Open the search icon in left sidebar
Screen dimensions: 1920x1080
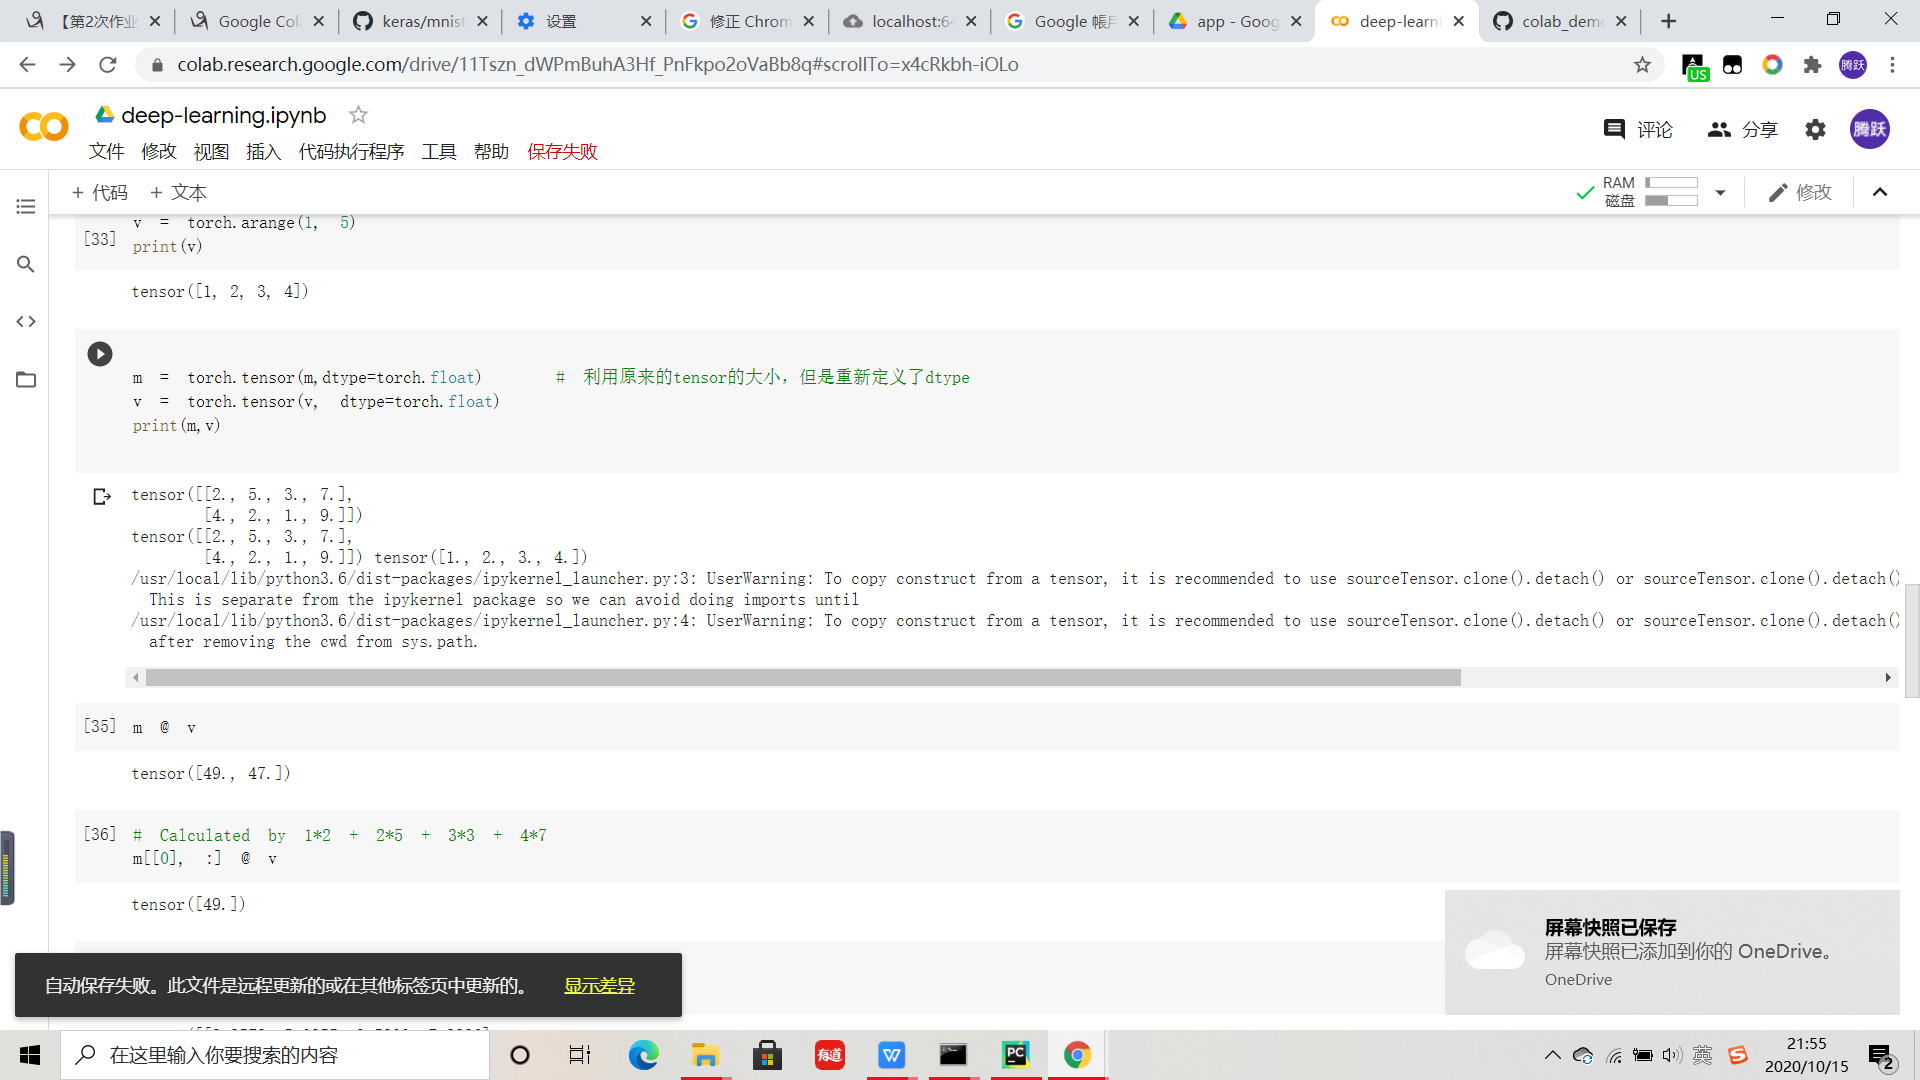[26, 264]
